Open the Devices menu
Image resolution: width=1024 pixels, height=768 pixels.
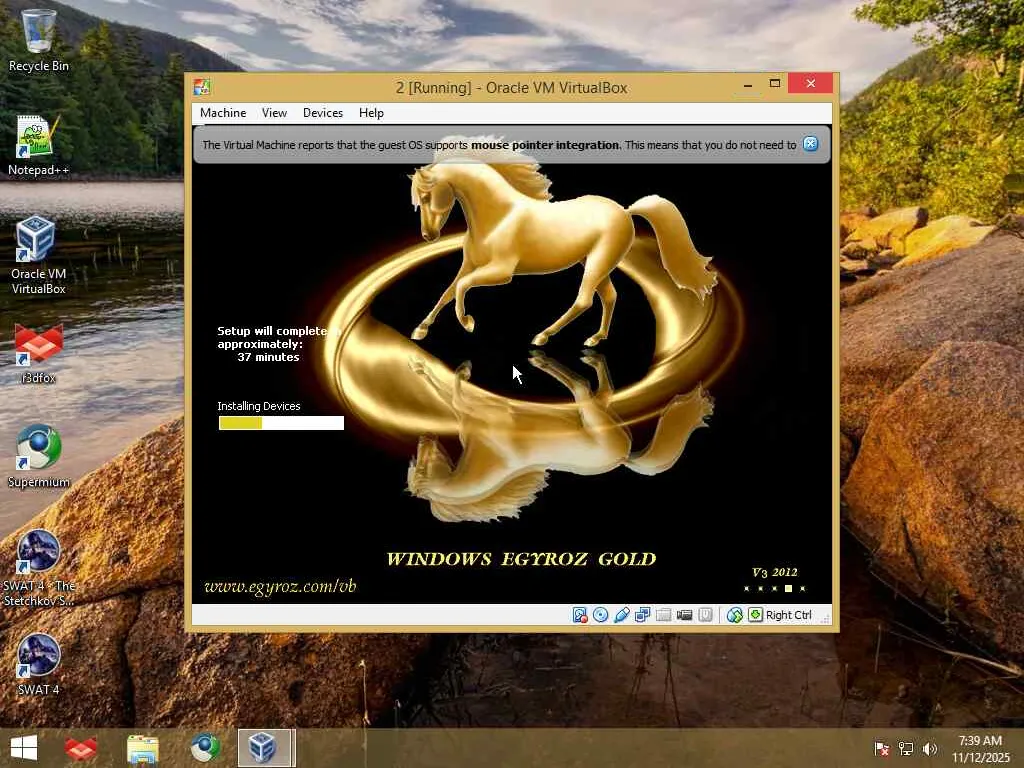point(323,113)
